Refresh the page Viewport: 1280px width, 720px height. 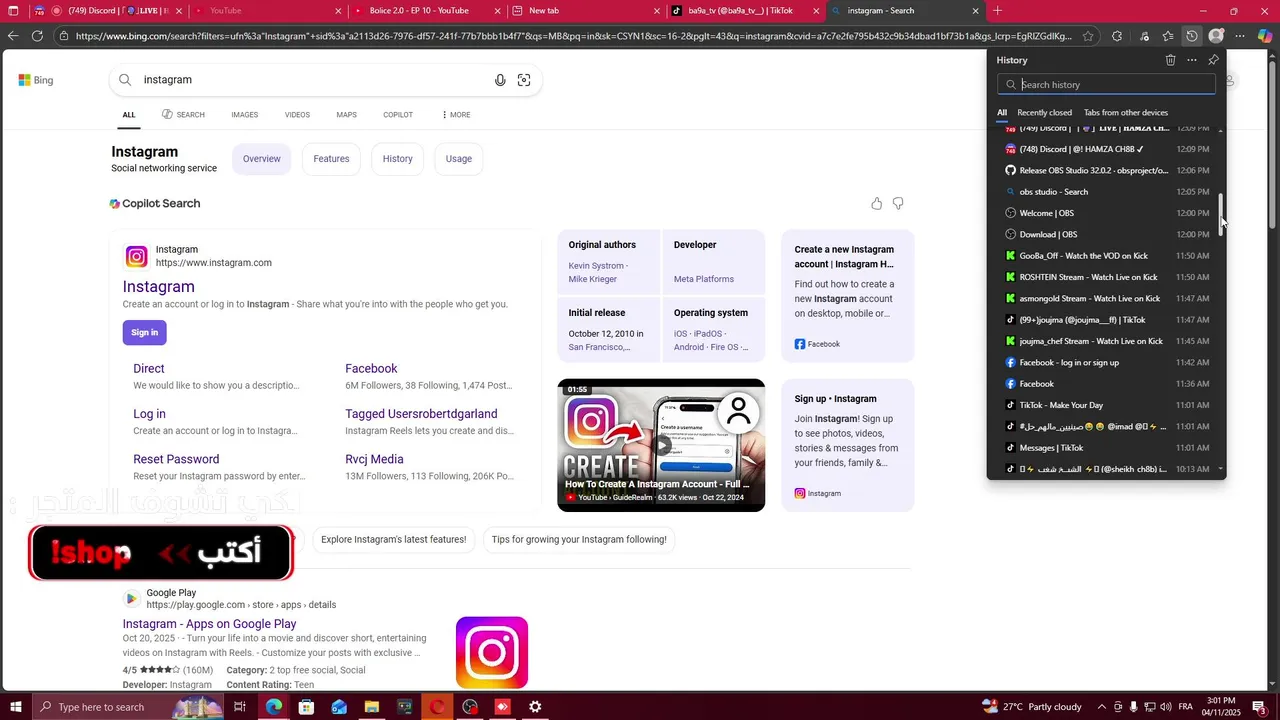click(37, 36)
